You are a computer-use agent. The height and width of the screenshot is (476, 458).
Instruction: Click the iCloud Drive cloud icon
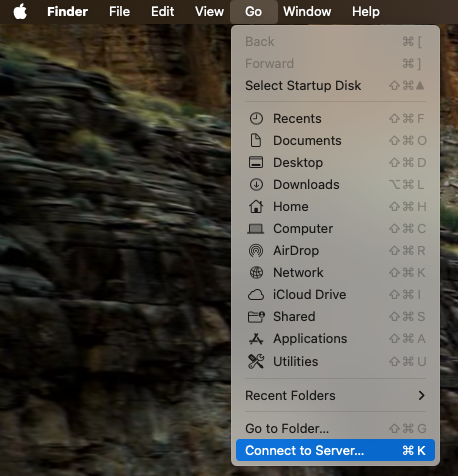tap(256, 295)
